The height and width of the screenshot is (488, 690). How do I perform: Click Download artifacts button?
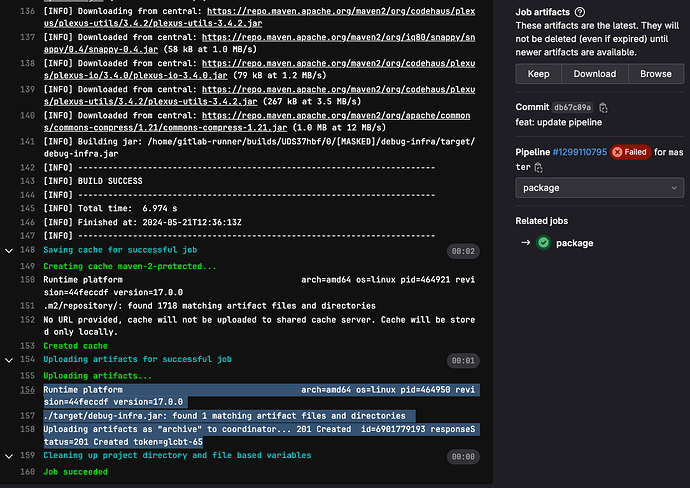595,74
